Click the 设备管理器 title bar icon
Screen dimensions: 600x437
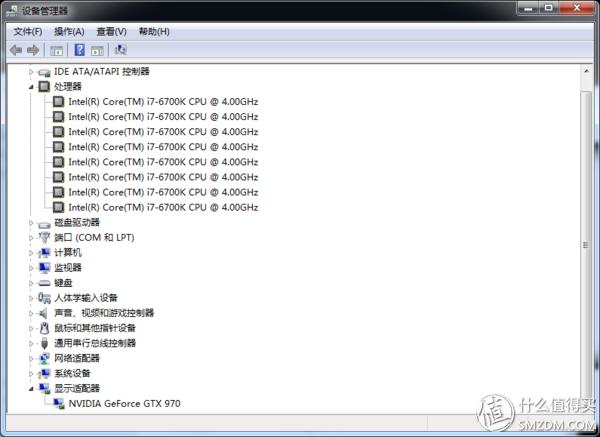tap(12, 10)
